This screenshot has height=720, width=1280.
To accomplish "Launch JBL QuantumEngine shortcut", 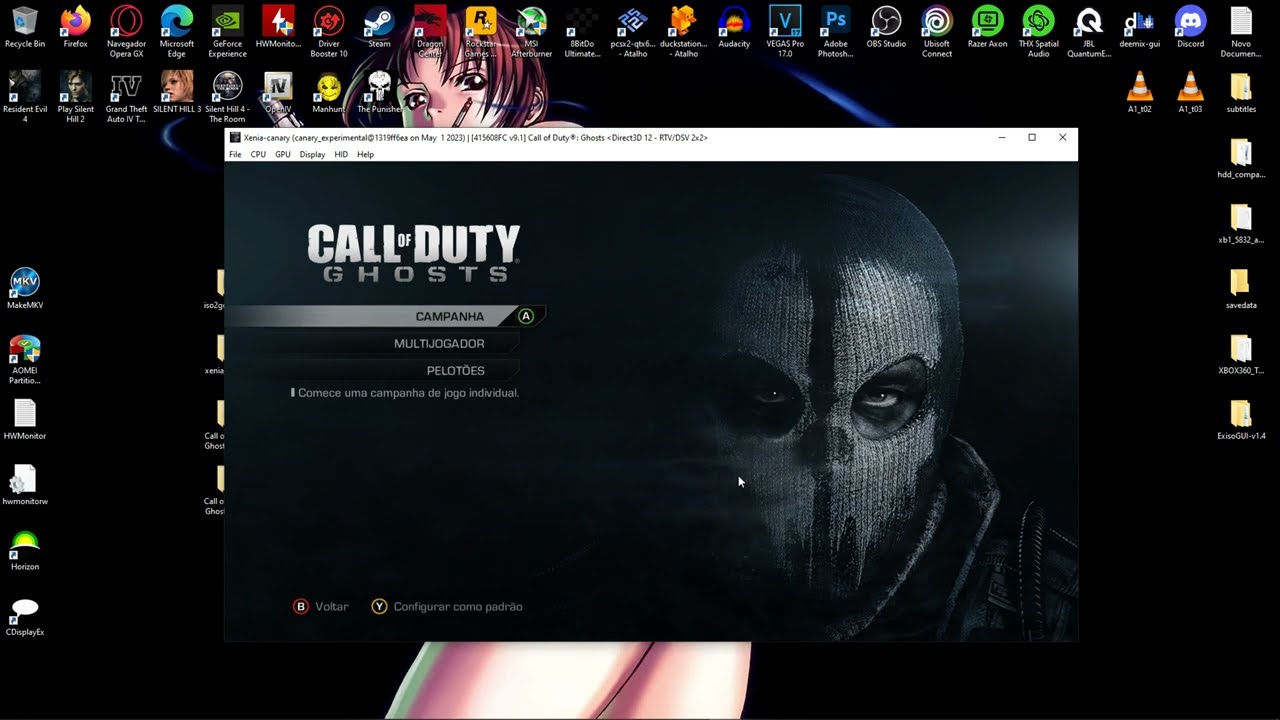I will [x=1089, y=32].
